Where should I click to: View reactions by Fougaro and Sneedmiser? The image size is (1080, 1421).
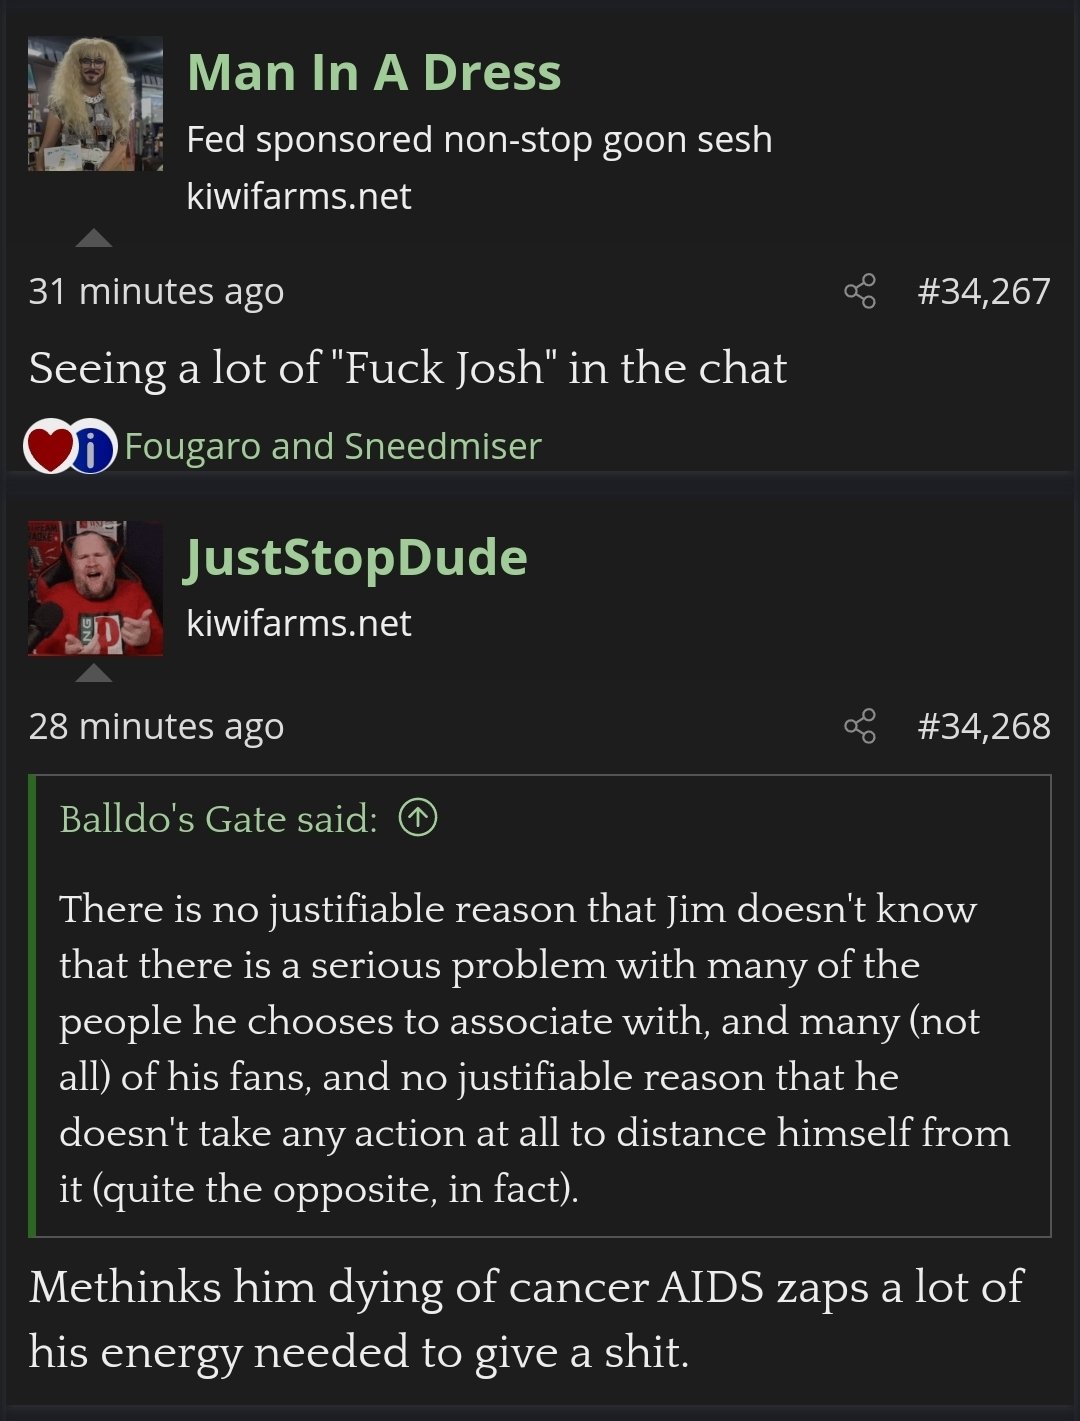332,446
